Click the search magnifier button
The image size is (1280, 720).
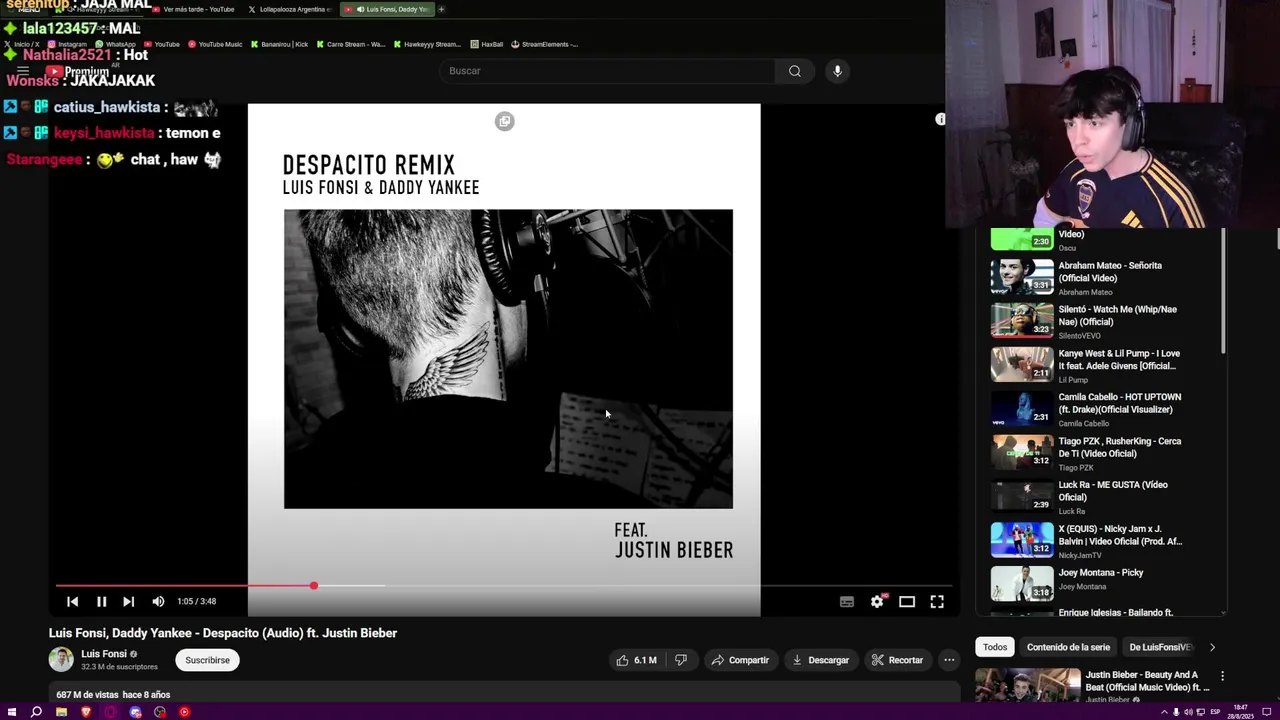[794, 71]
